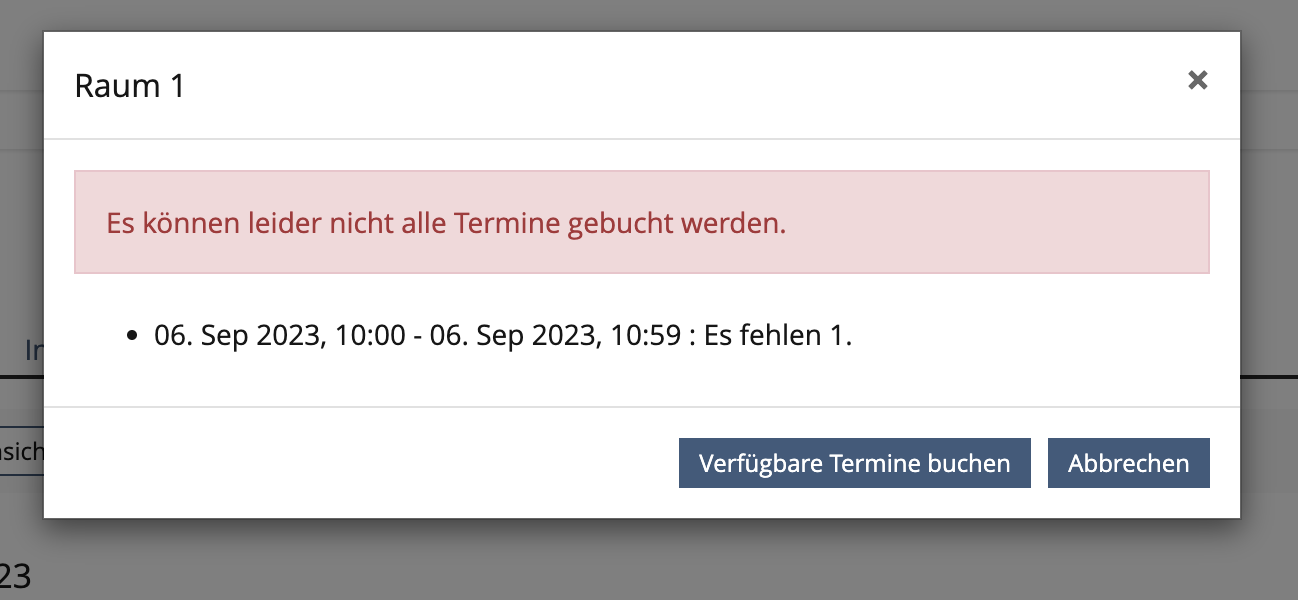This screenshot has width=1298, height=600.
Task: Click the cut-off "nsich" button at left edge
Action: point(20,452)
